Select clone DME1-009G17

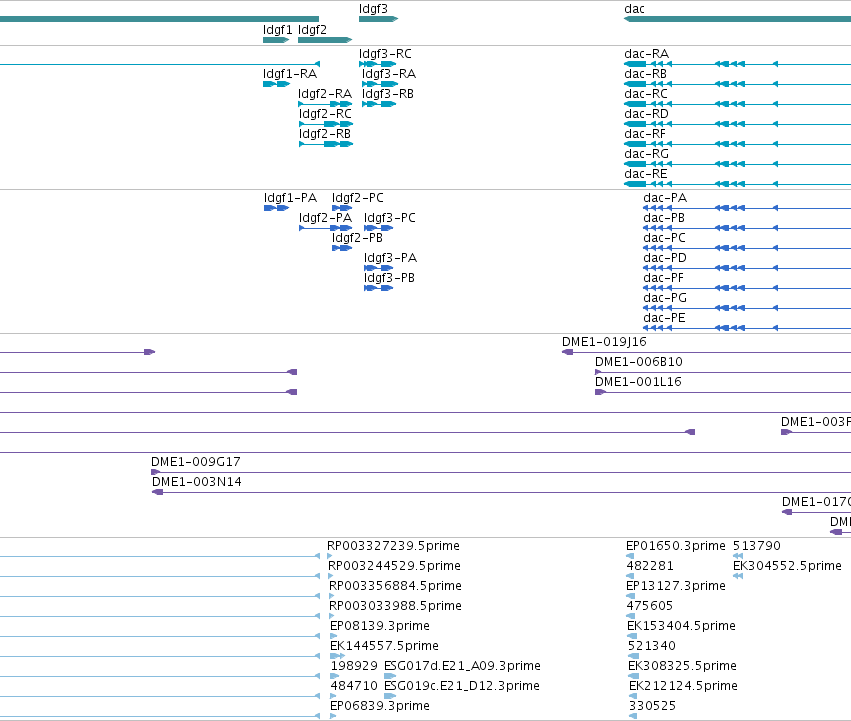point(501,472)
